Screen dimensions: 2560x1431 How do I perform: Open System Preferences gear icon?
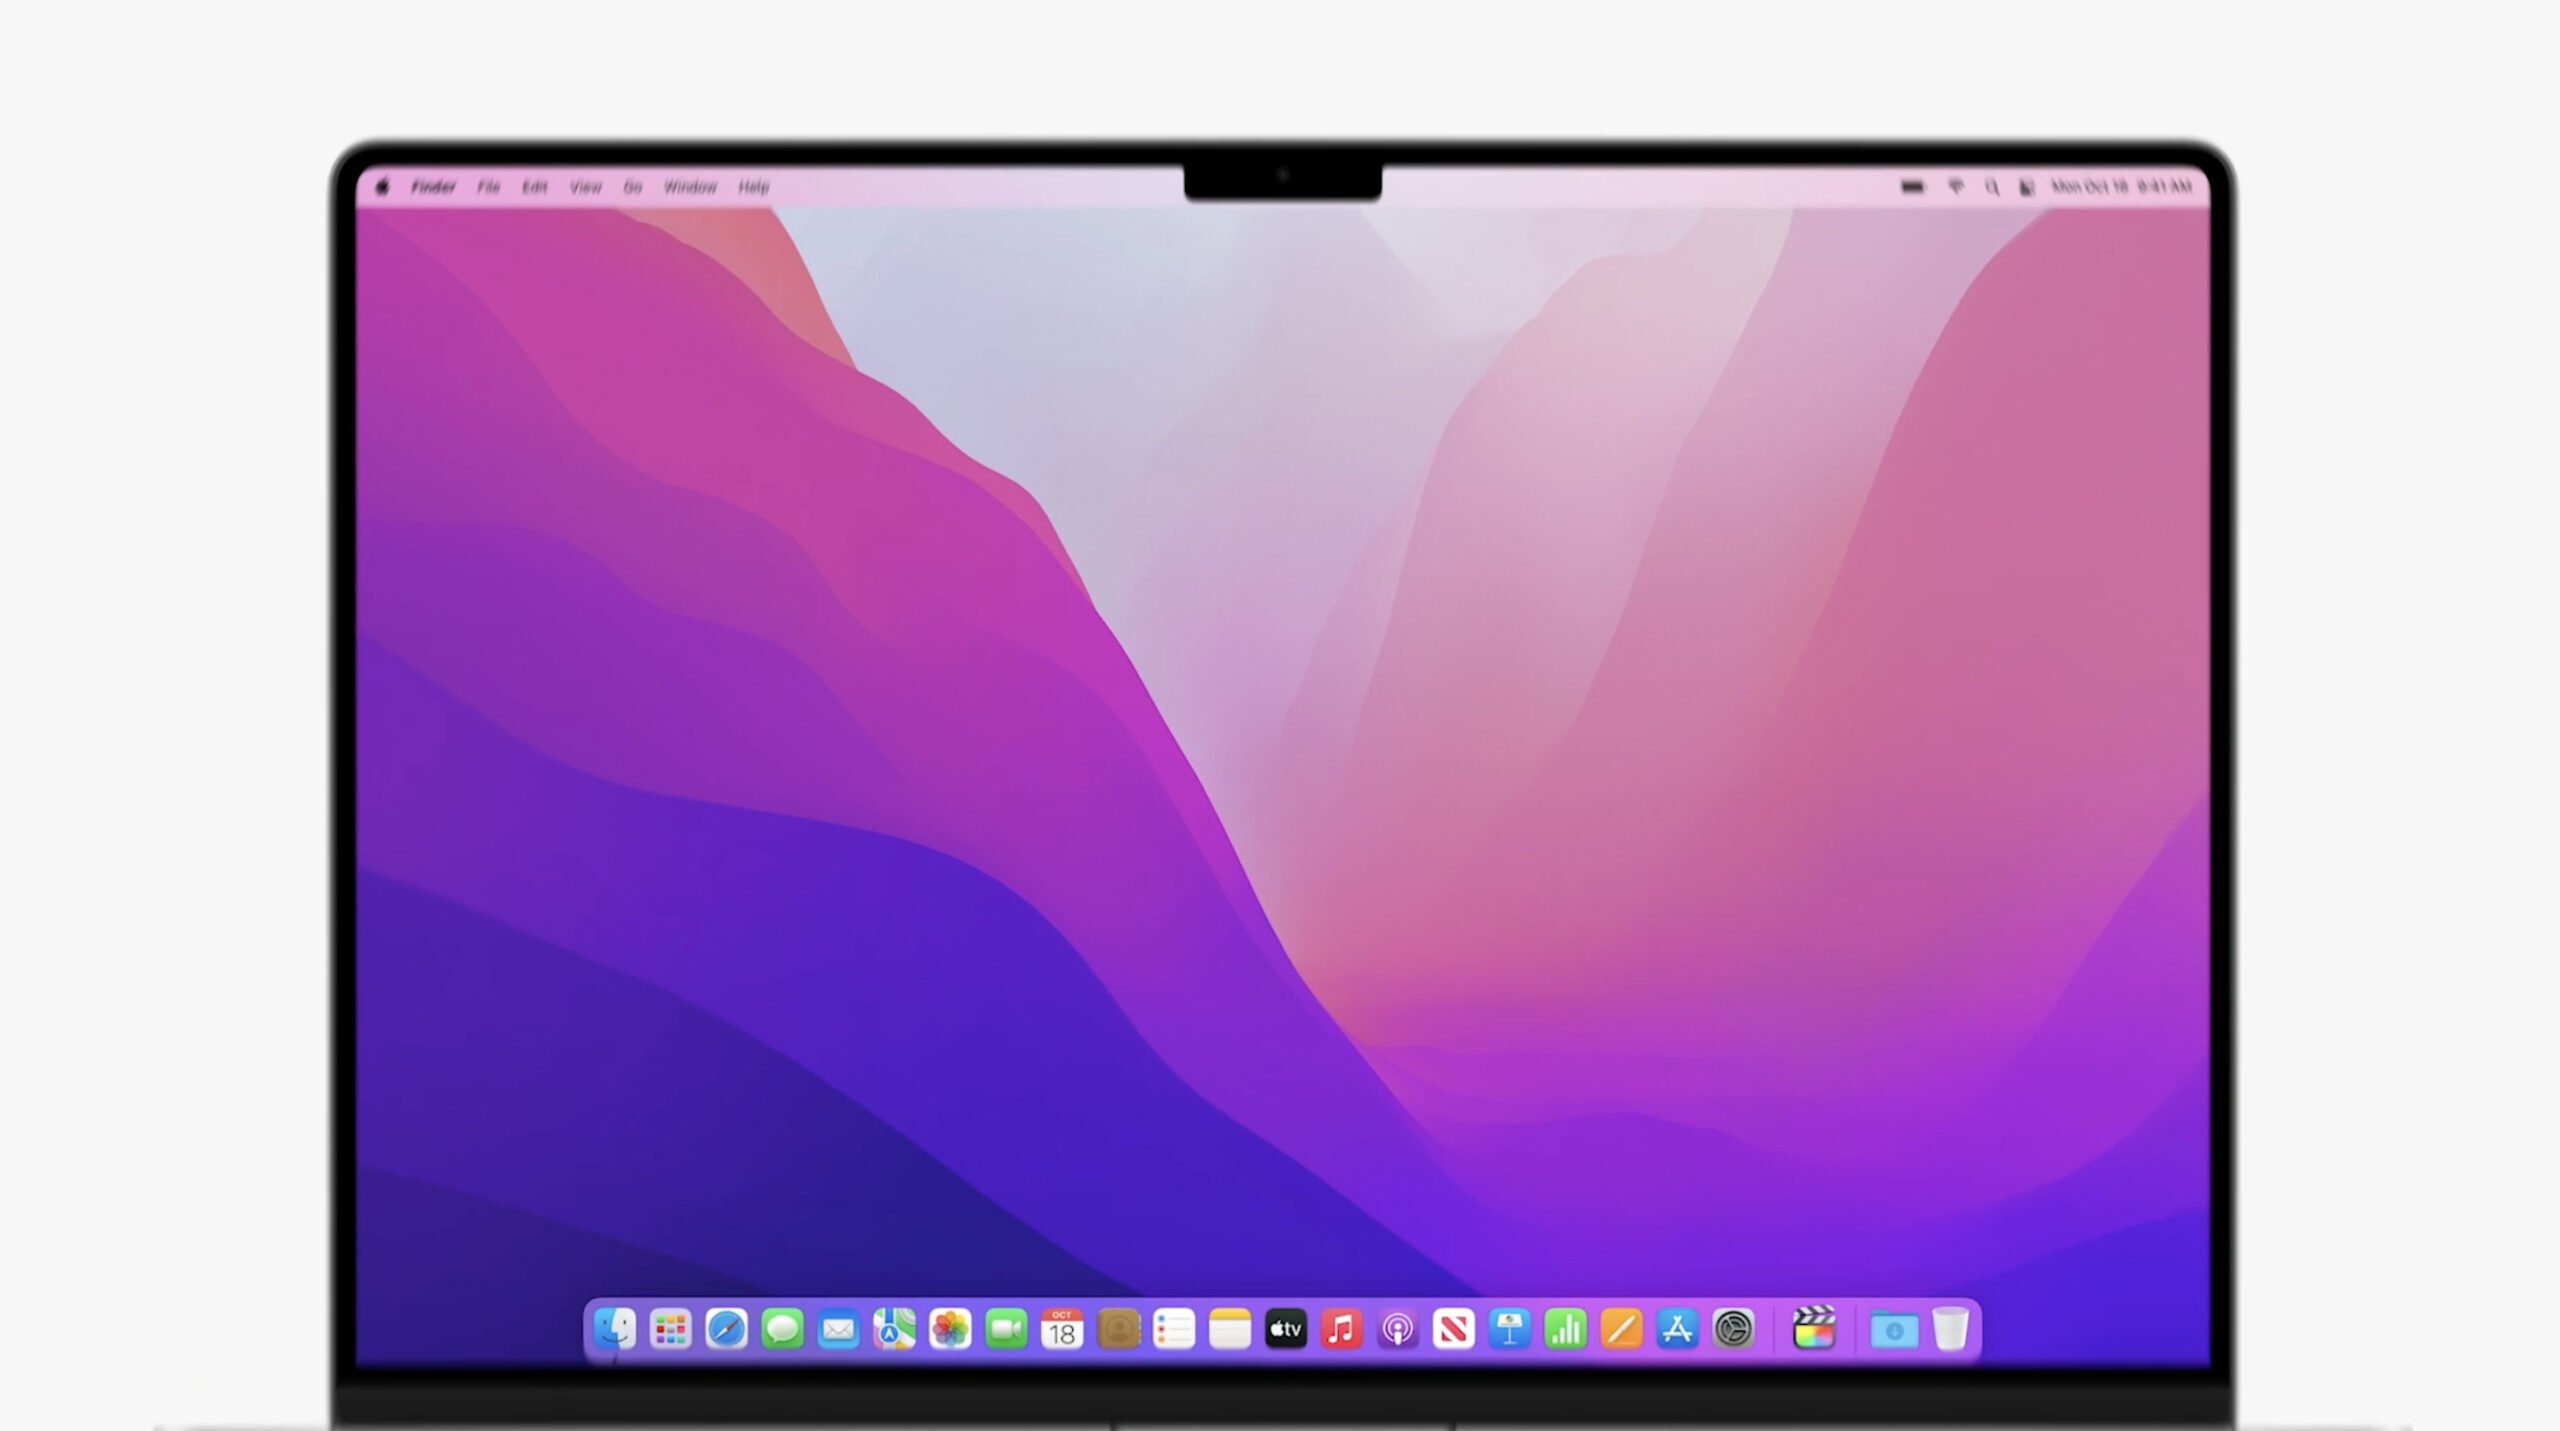pyautogui.click(x=1733, y=1329)
